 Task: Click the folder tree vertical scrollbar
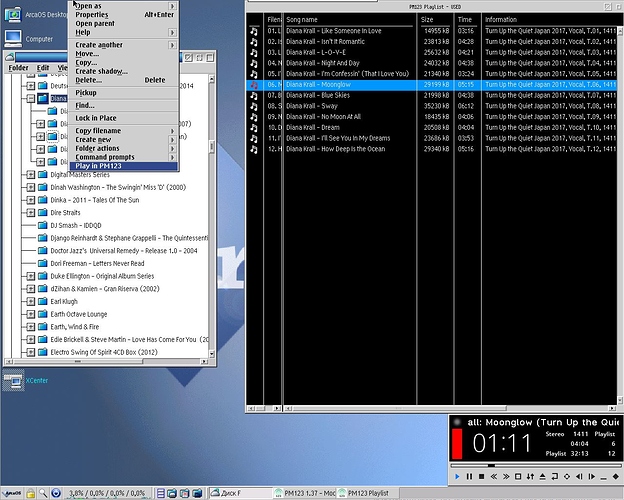click(212, 216)
